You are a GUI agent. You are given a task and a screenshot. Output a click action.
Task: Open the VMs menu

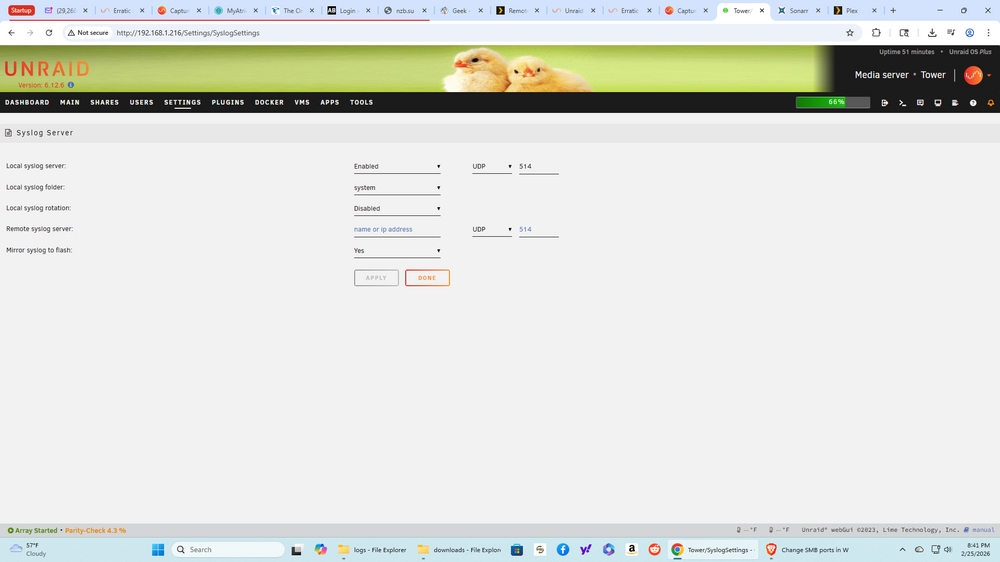coord(302,102)
